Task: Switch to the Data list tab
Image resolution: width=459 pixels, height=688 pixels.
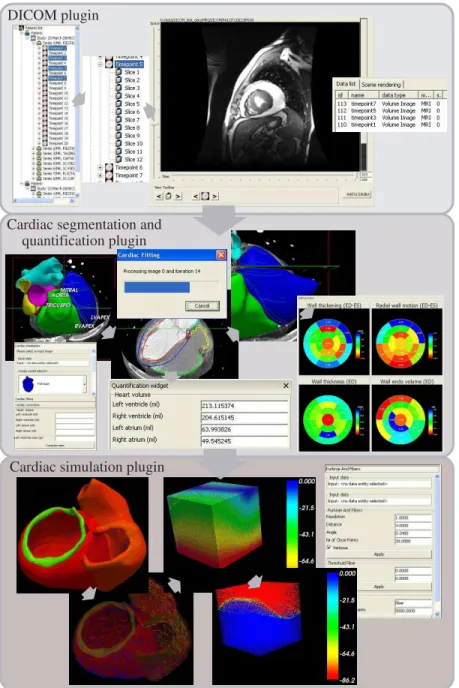Action: click(x=346, y=84)
